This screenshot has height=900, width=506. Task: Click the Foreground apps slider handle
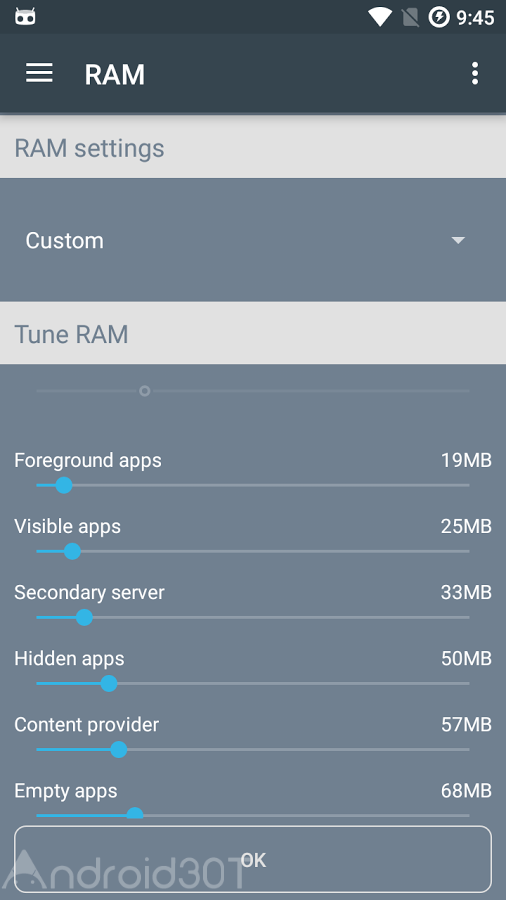[64, 485]
